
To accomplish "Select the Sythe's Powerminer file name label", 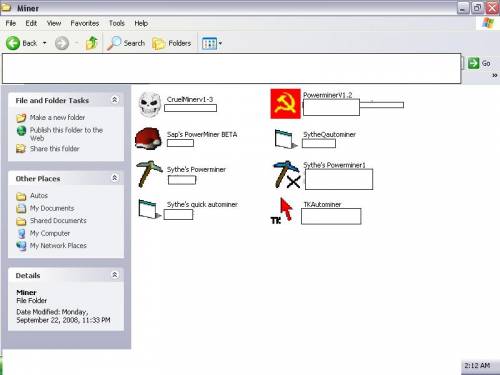I will click(x=196, y=169).
